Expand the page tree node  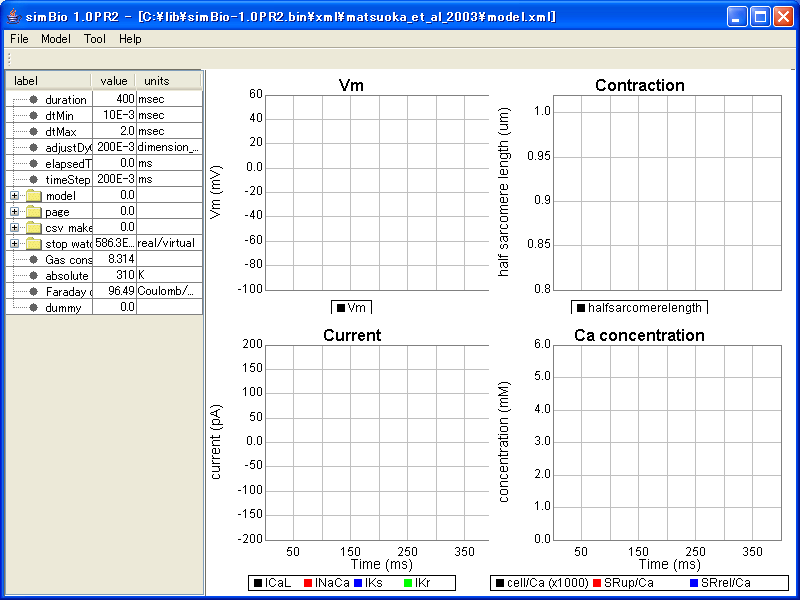click(x=14, y=211)
